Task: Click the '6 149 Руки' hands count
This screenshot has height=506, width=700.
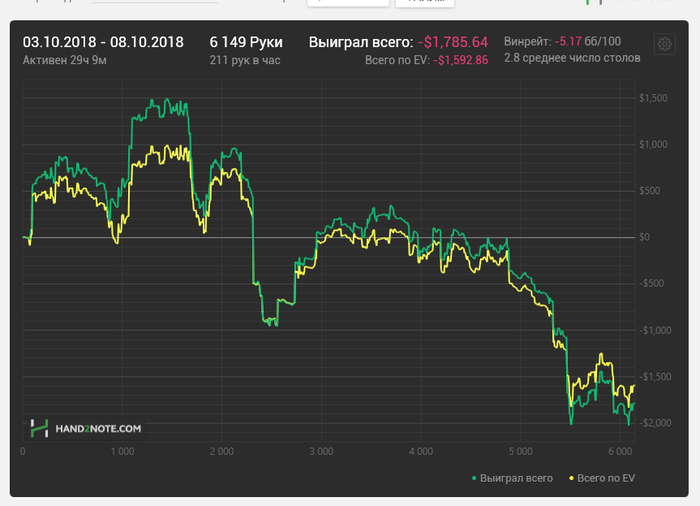Action: click(x=246, y=42)
